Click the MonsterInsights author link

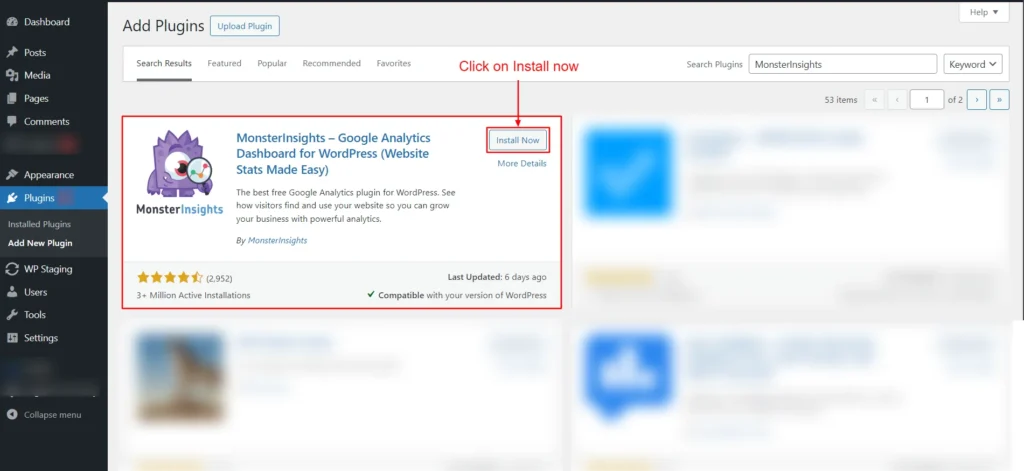277,240
